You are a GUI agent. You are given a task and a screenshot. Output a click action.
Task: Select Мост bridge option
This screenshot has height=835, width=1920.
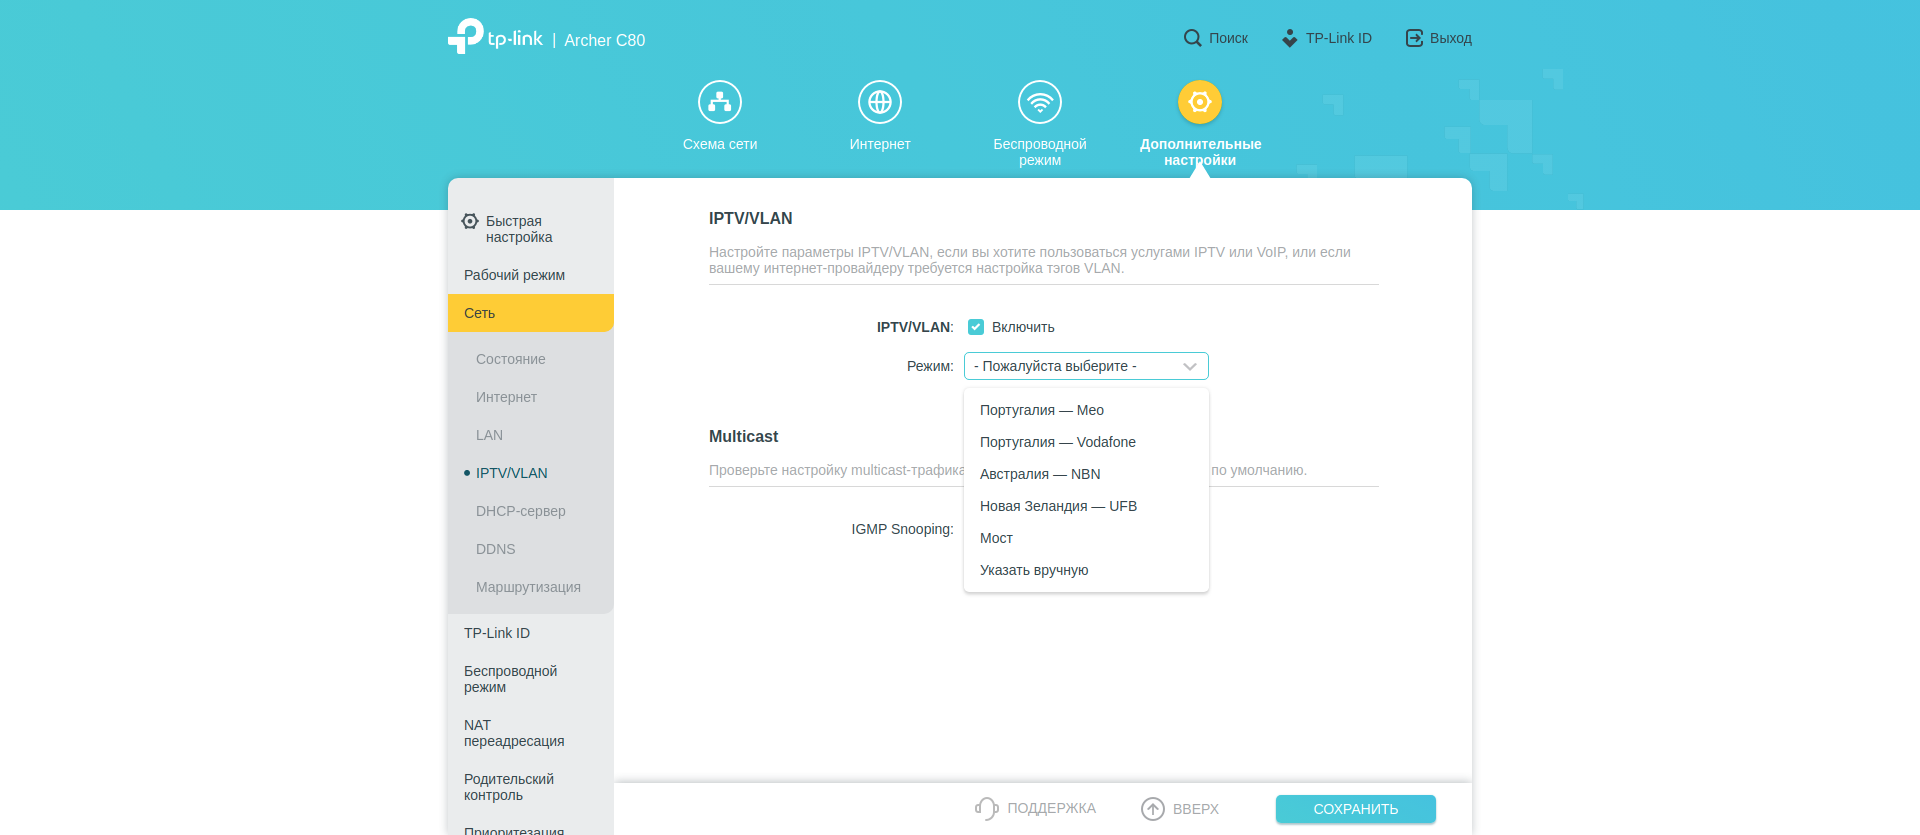(996, 538)
